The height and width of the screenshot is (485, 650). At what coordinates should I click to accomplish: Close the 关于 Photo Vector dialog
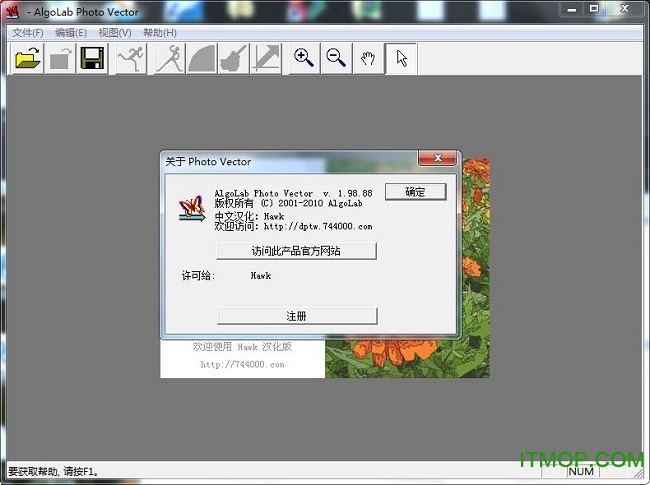(x=438, y=158)
